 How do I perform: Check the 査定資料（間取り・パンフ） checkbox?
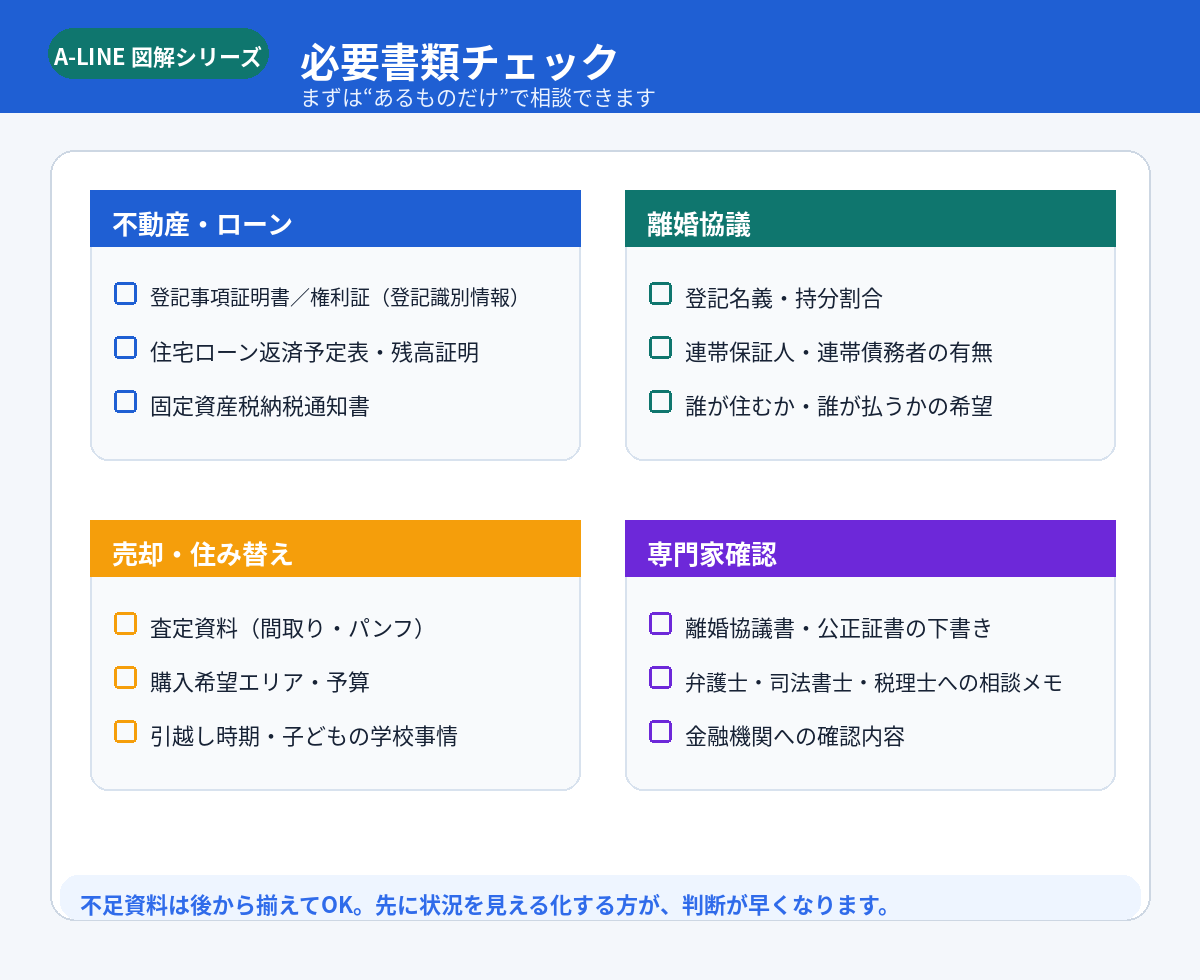pyautogui.click(x=125, y=624)
